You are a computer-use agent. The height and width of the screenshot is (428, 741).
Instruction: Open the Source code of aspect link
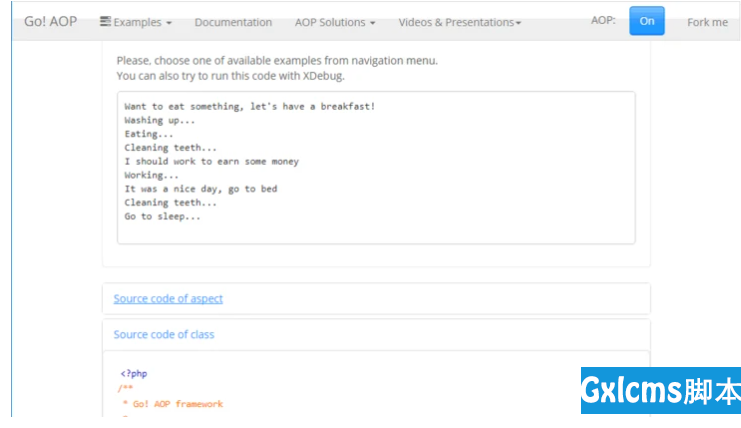pos(168,298)
